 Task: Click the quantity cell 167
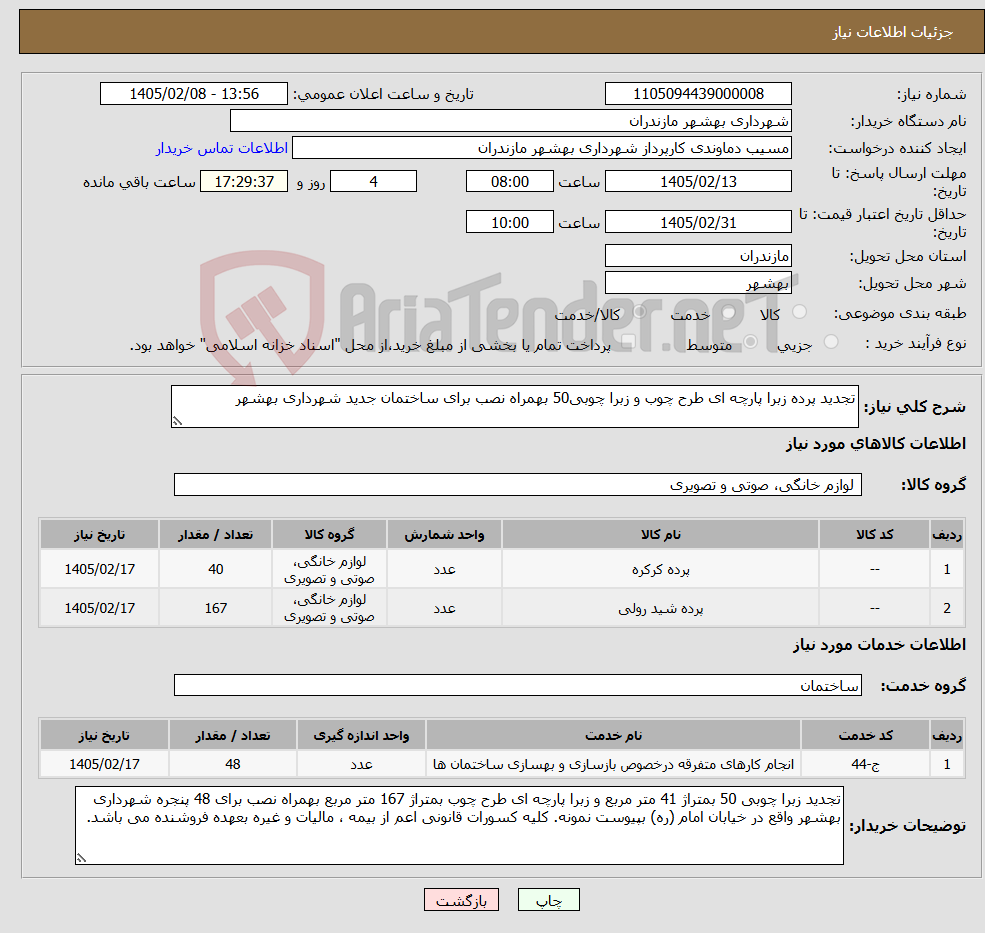[215, 608]
